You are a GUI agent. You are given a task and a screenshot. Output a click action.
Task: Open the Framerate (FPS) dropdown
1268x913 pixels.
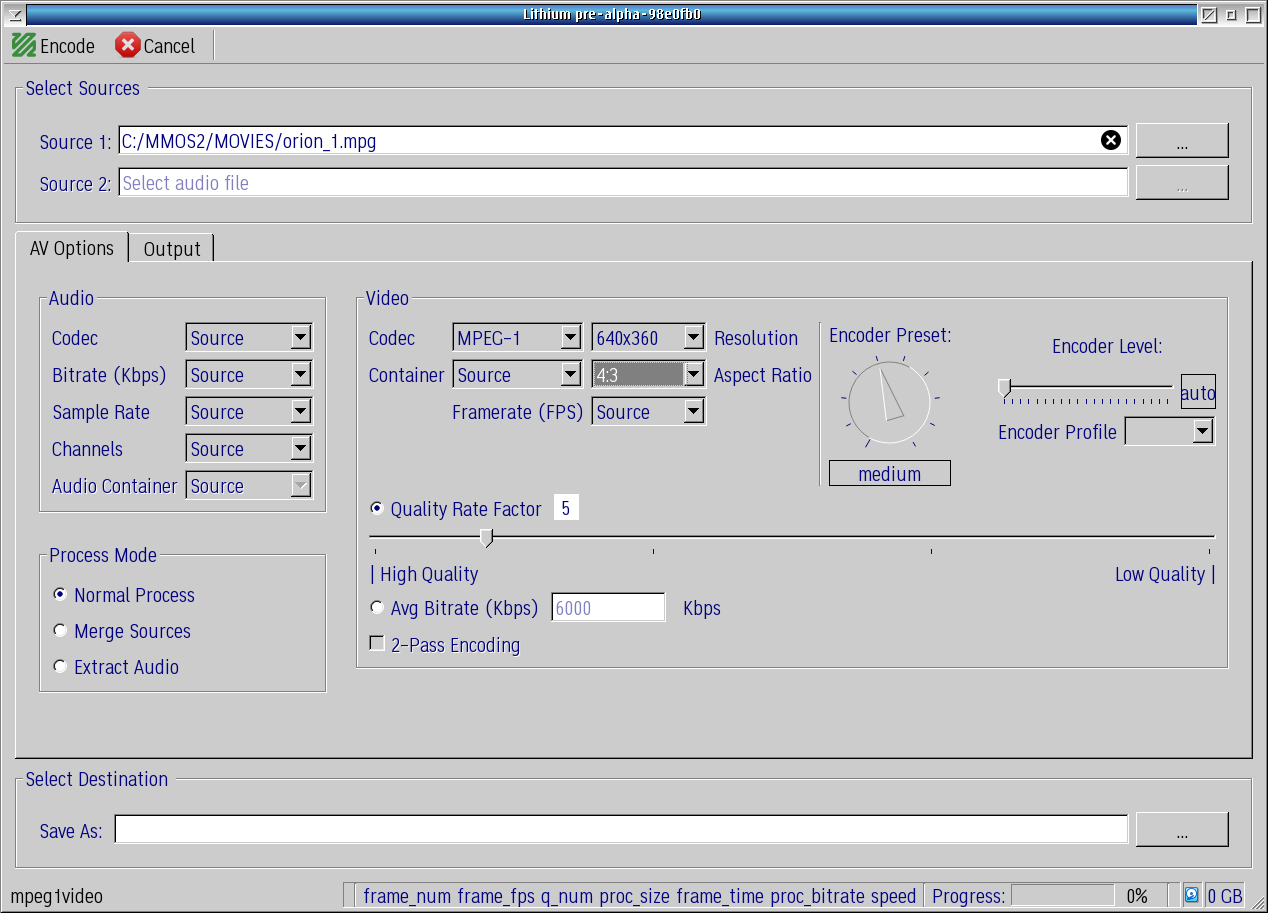pos(649,412)
